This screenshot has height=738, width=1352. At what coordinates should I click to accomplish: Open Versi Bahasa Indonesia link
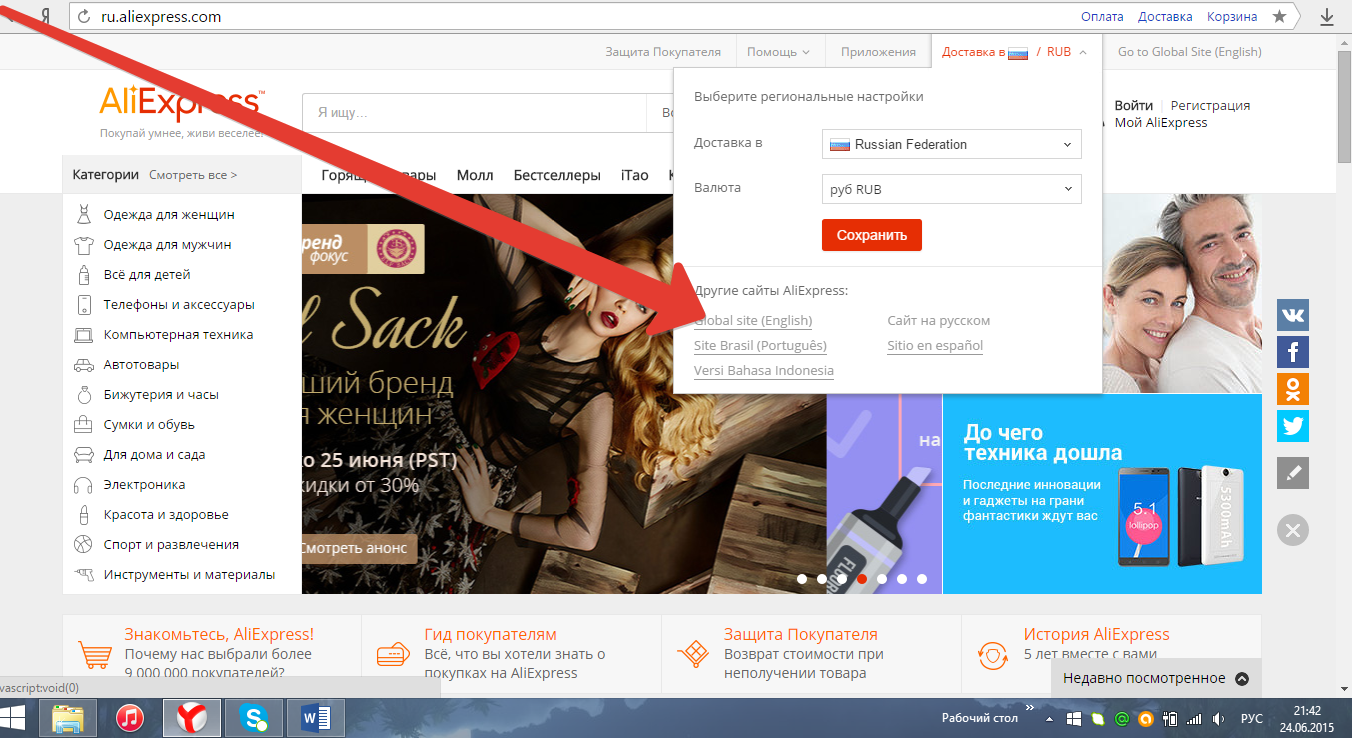click(764, 371)
